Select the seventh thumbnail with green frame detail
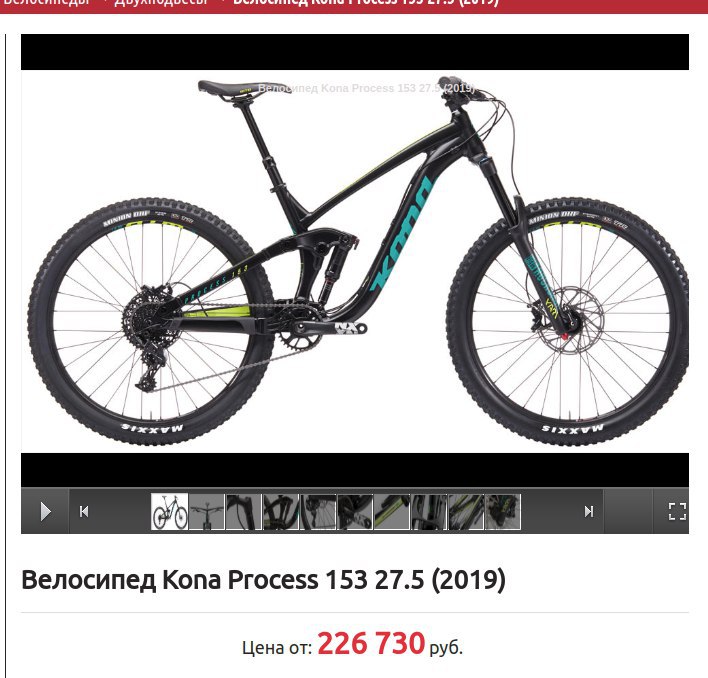The image size is (708, 678). (392, 511)
